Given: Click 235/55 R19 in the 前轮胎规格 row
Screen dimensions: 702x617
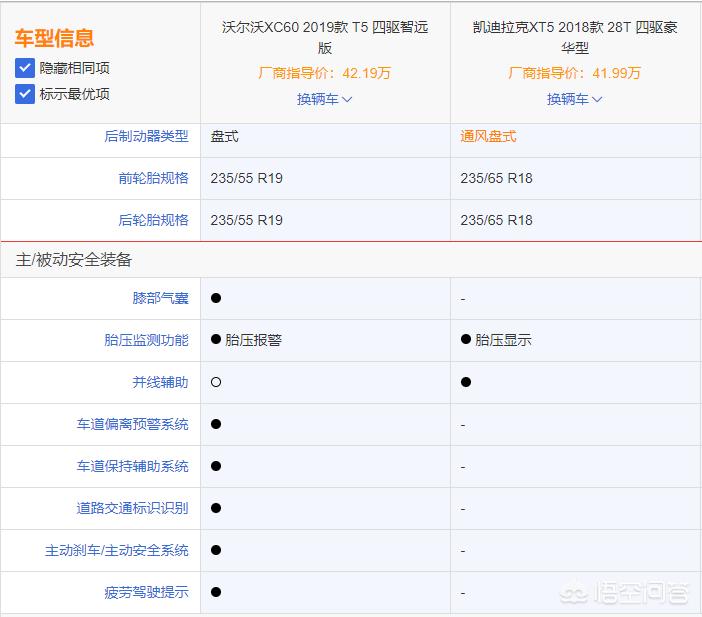Looking at the screenshot, I should [x=247, y=178].
